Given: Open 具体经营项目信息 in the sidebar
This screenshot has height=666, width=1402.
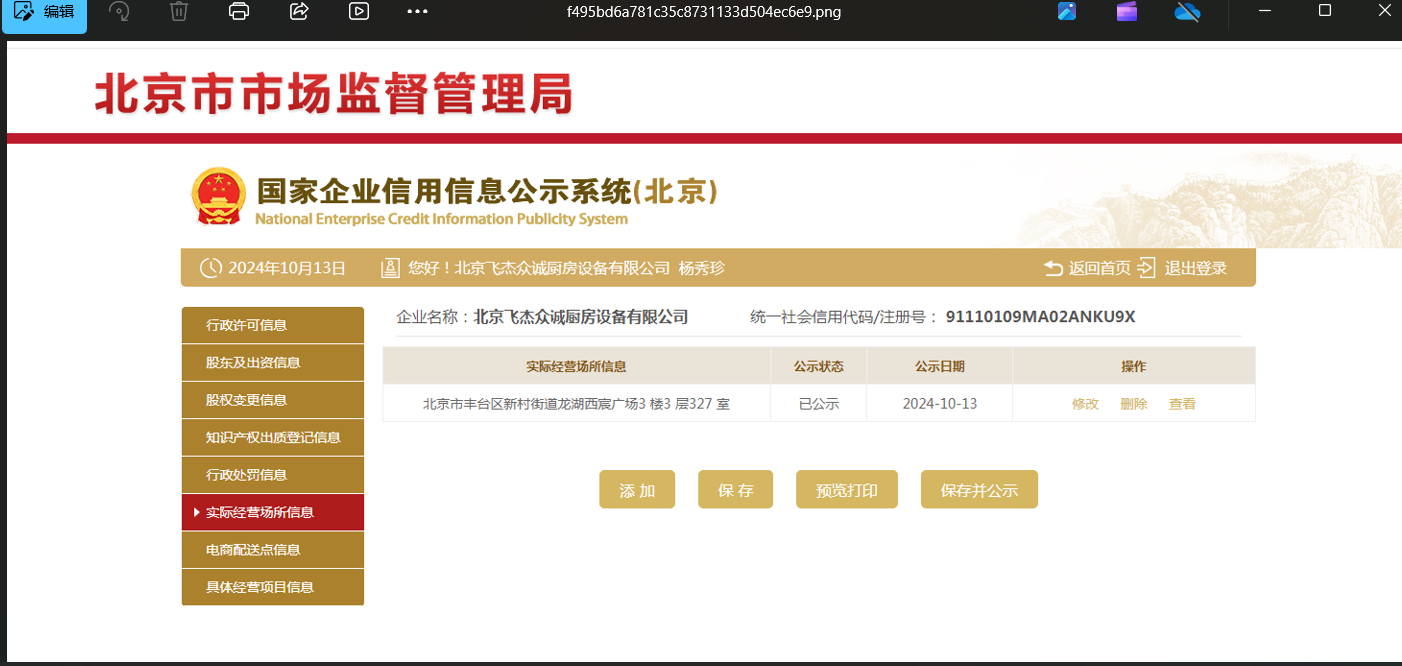Looking at the screenshot, I should 273,587.
